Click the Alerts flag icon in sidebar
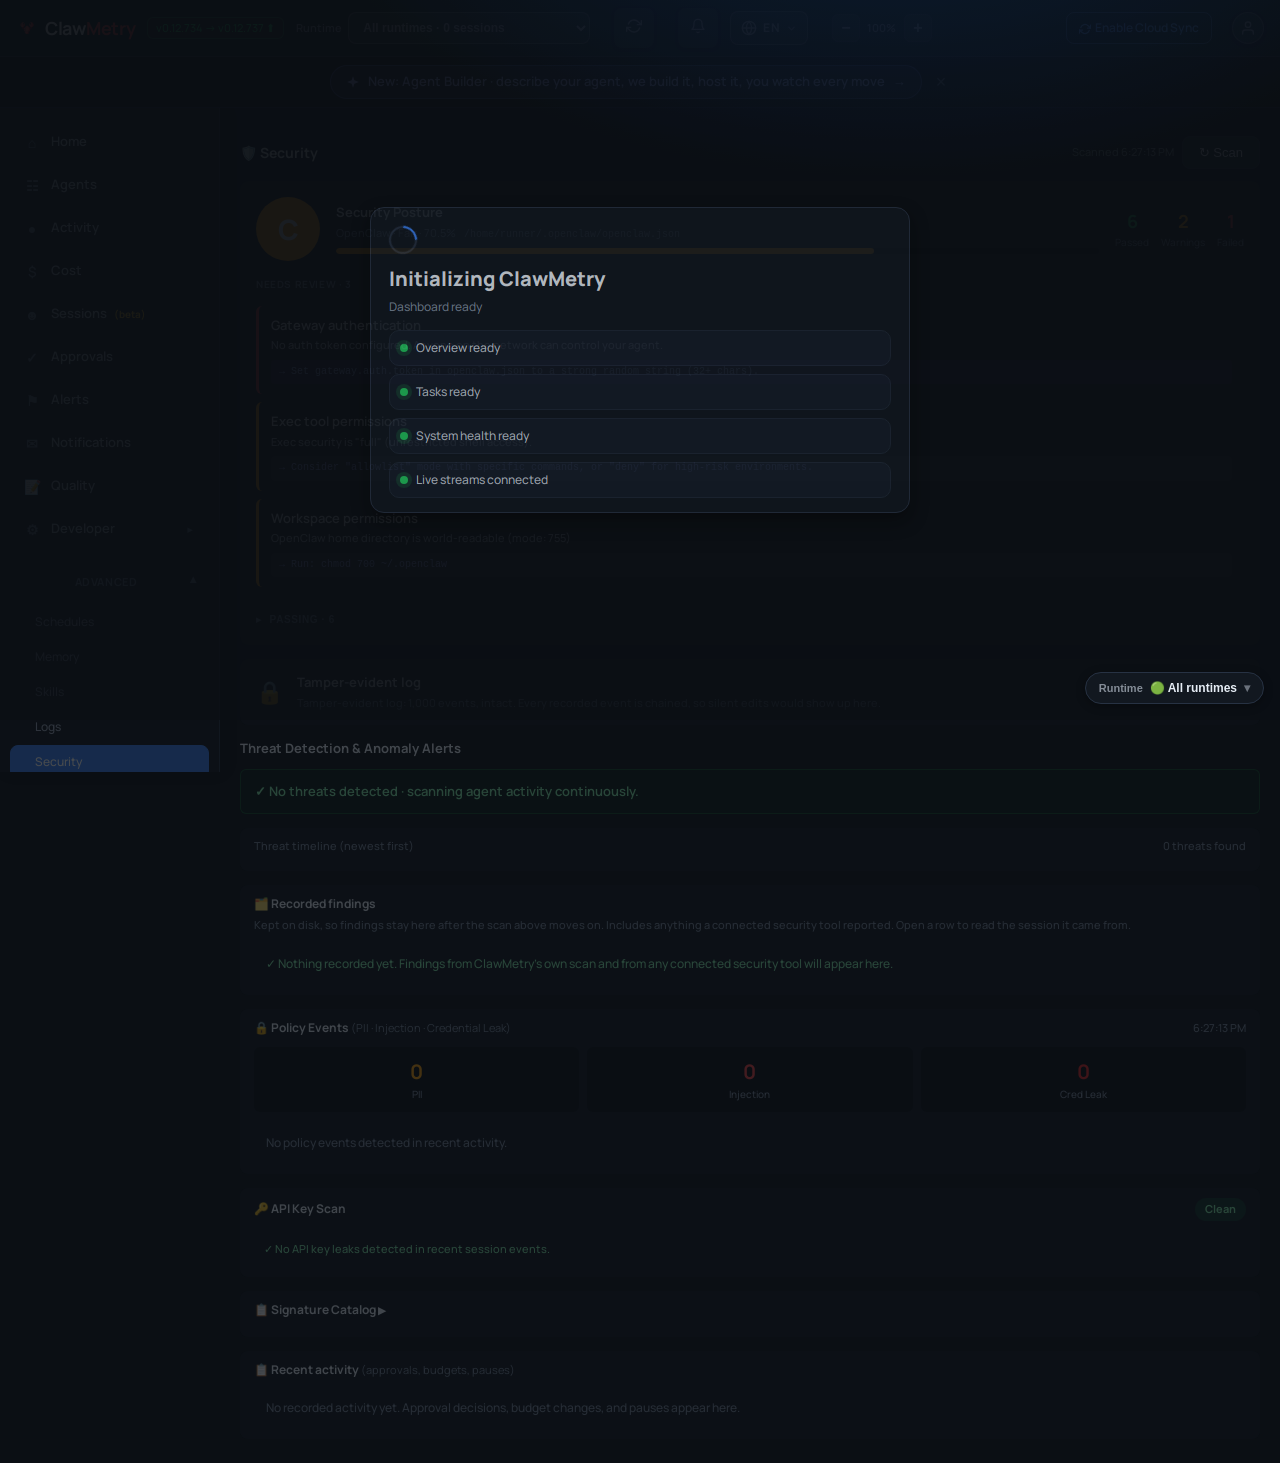 coord(32,400)
